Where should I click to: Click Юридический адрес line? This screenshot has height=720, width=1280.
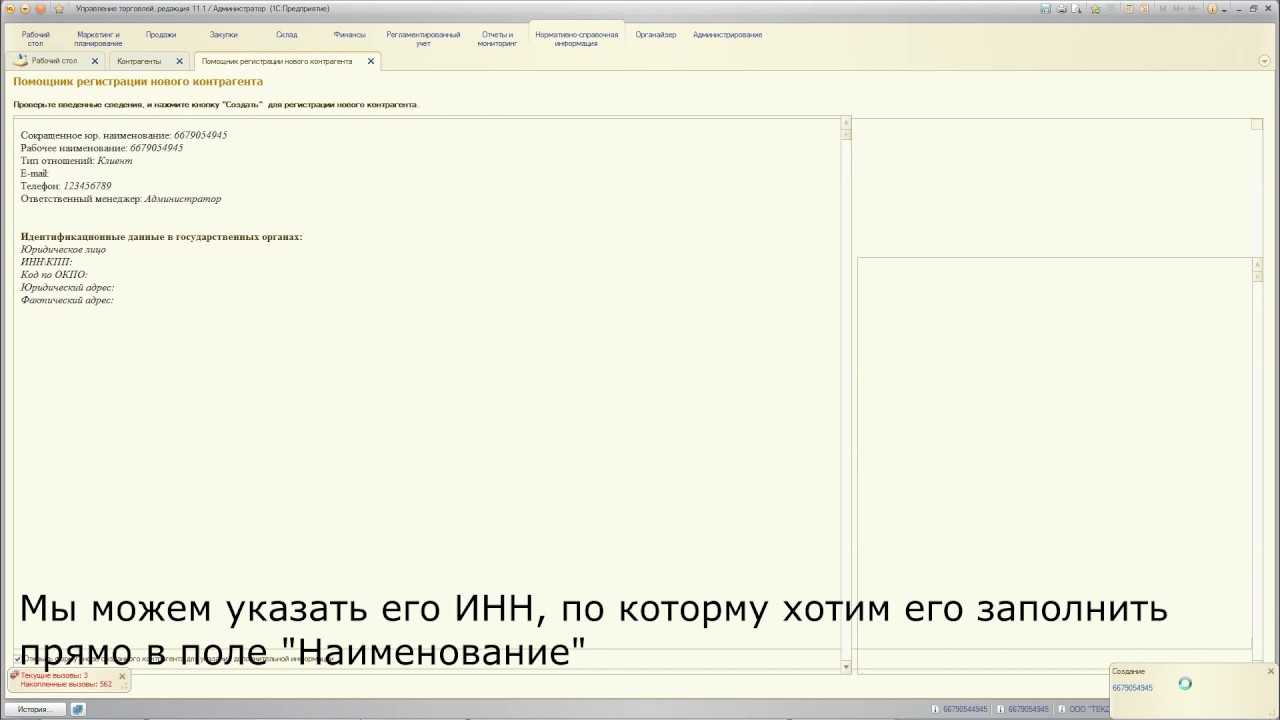(x=67, y=288)
